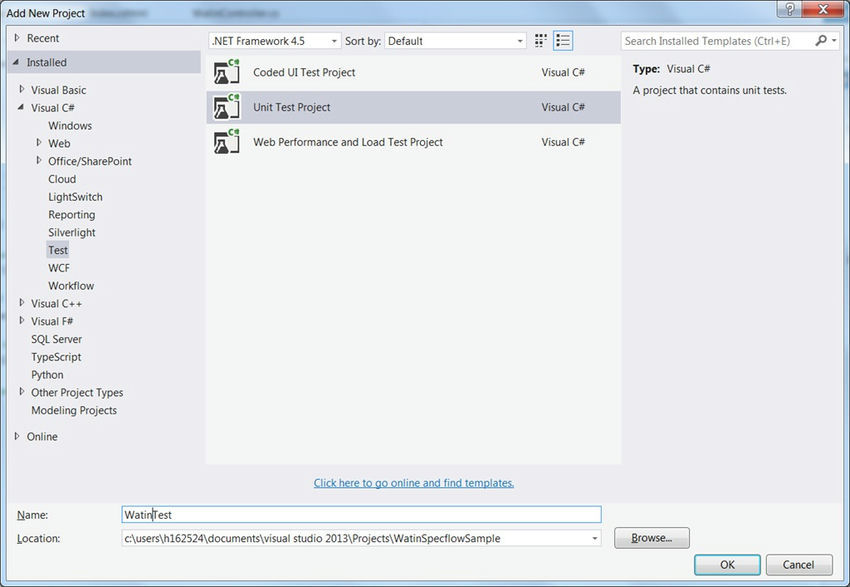The width and height of the screenshot is (850, 587).
Task: Select the Unit Test Project template icon
Action: click(225, 107)
